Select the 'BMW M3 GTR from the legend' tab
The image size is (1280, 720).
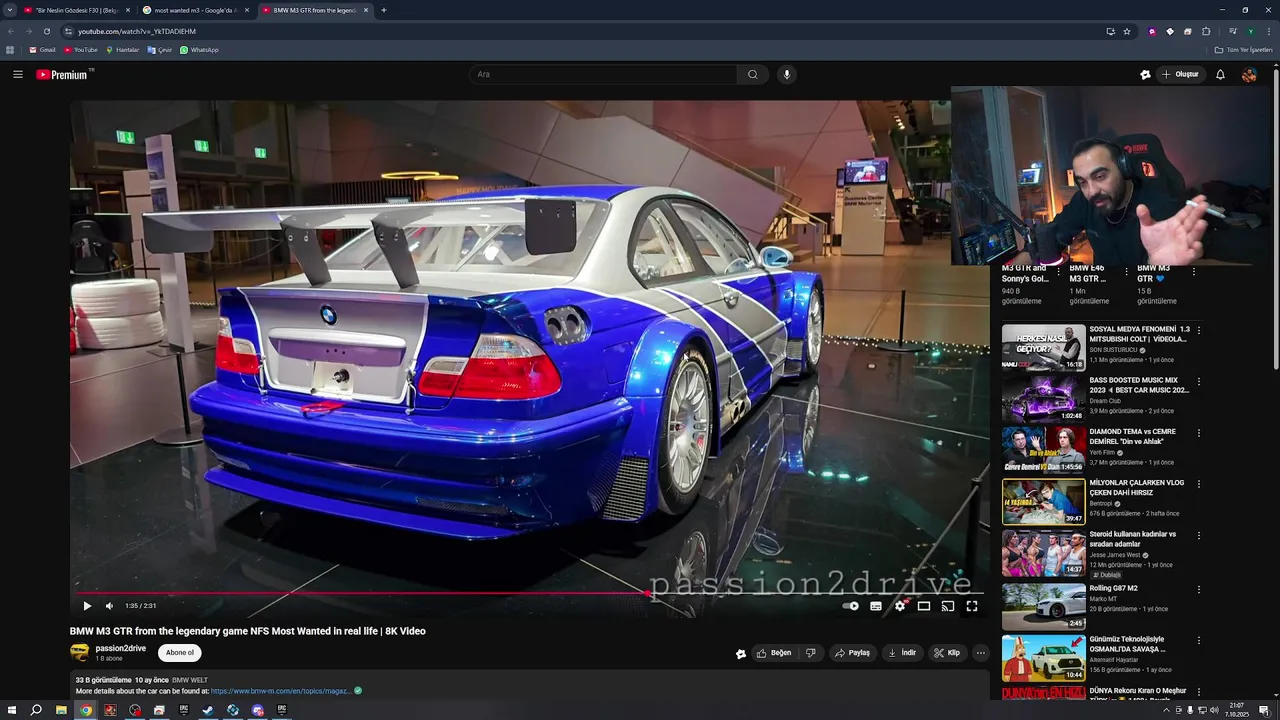coord(315,10)
